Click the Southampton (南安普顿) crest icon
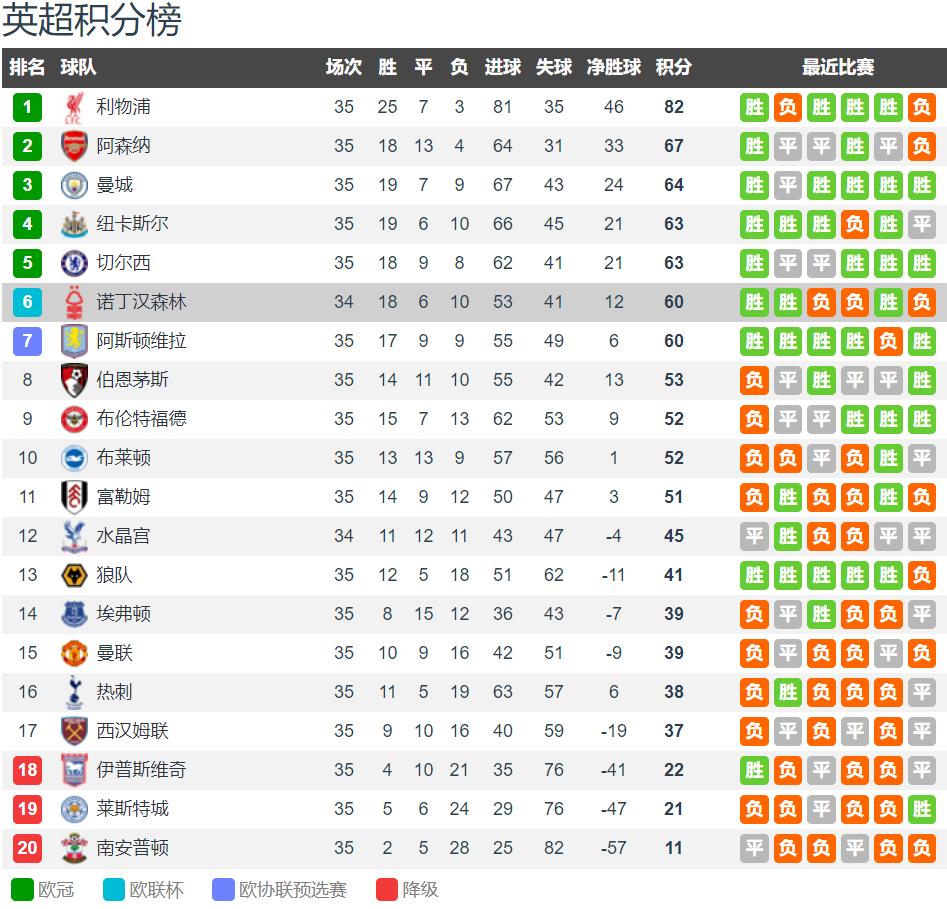Screen dimensions: 947x909 pos(74,848)
